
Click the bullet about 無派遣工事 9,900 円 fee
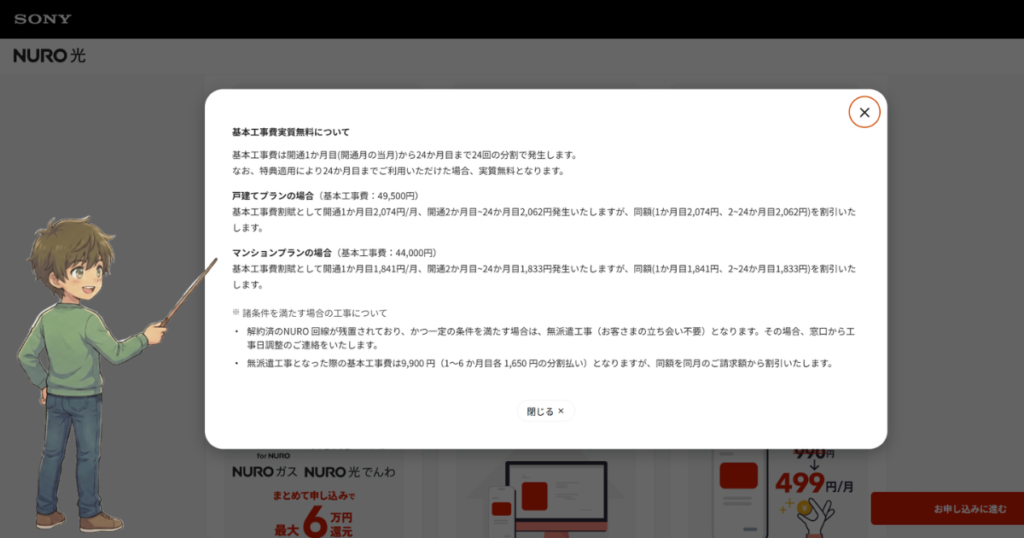(x=539, y=363)
